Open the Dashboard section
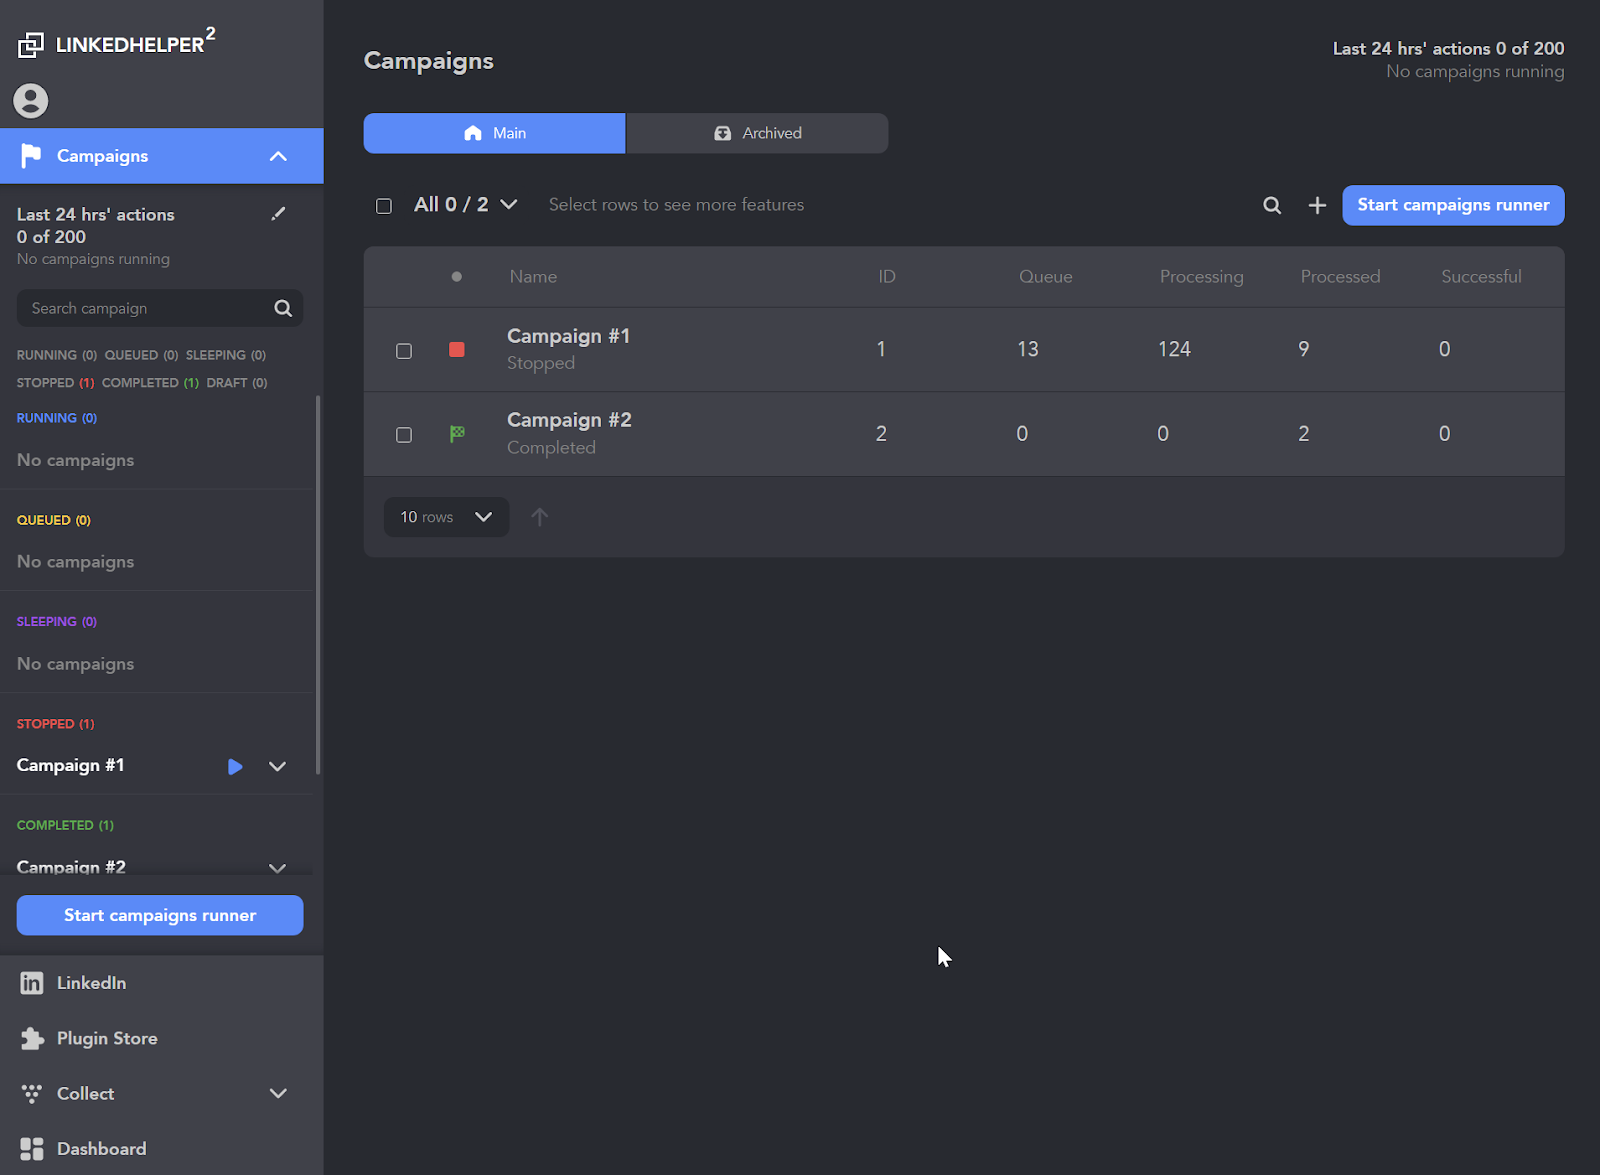The image size is (1600, 1175). click(x=101, y=1148)
